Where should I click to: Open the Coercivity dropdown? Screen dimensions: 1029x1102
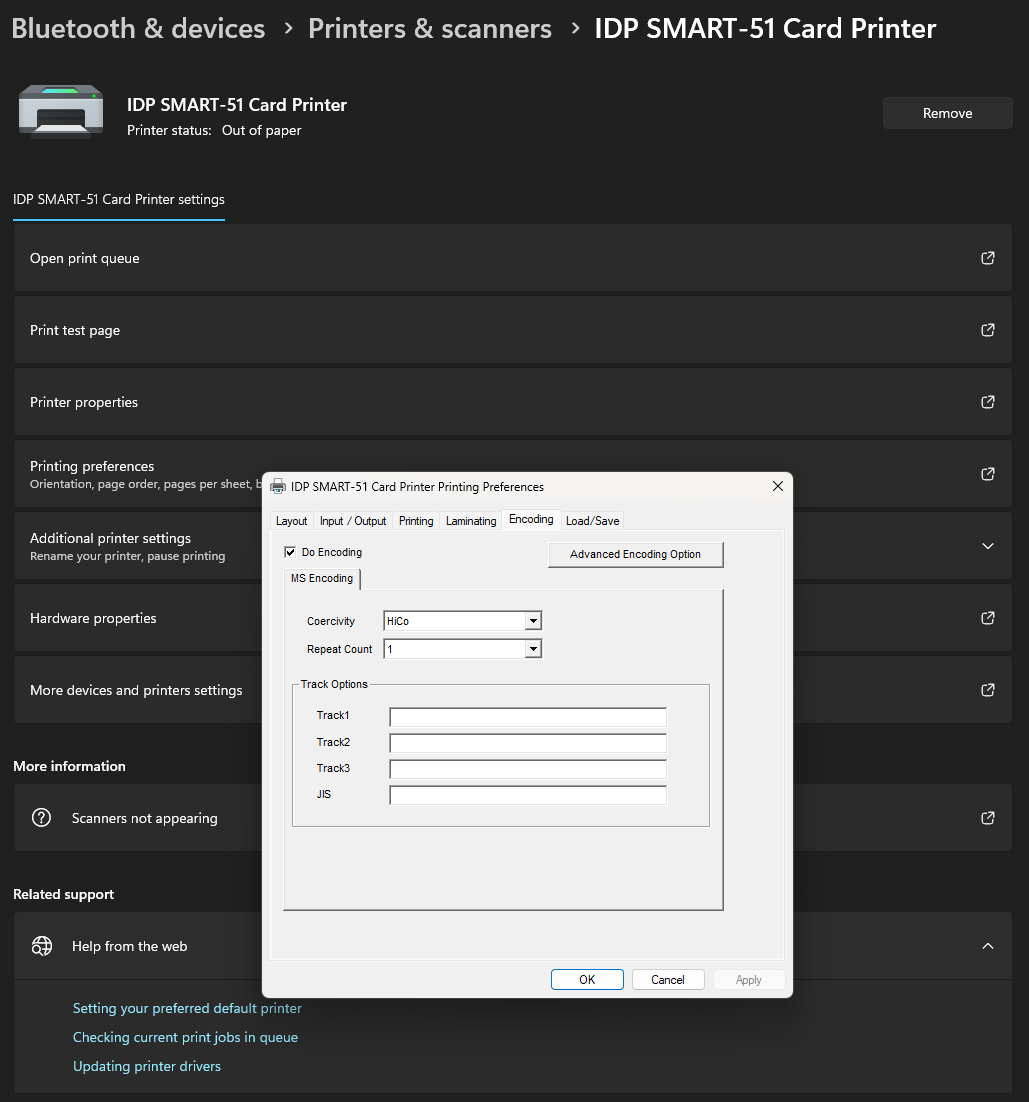[533, 621]
